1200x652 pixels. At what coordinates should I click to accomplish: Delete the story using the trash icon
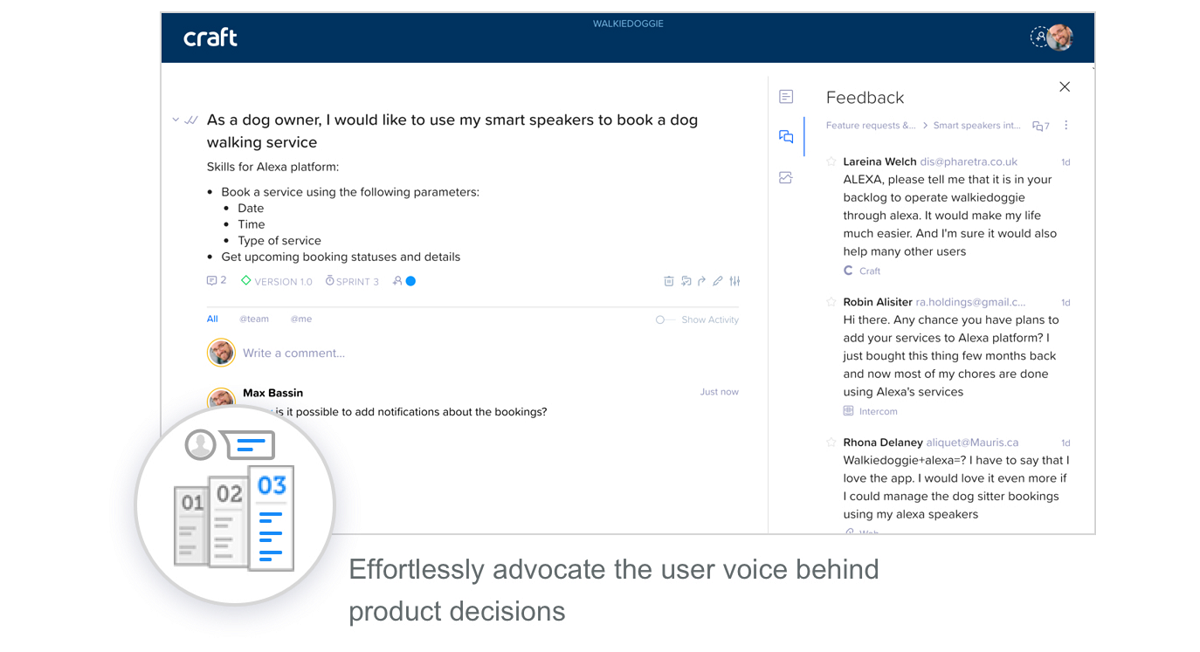[x=669, y=282]
